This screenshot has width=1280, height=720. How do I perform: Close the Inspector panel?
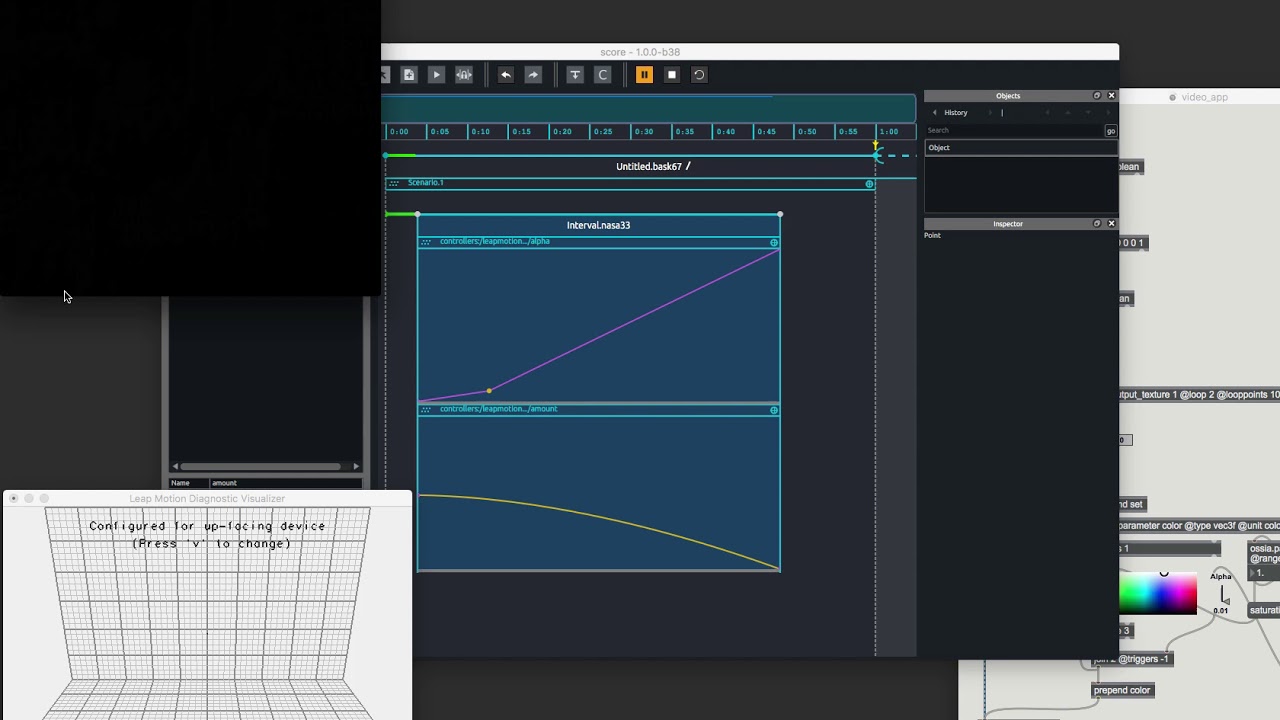click(1111, 224)
